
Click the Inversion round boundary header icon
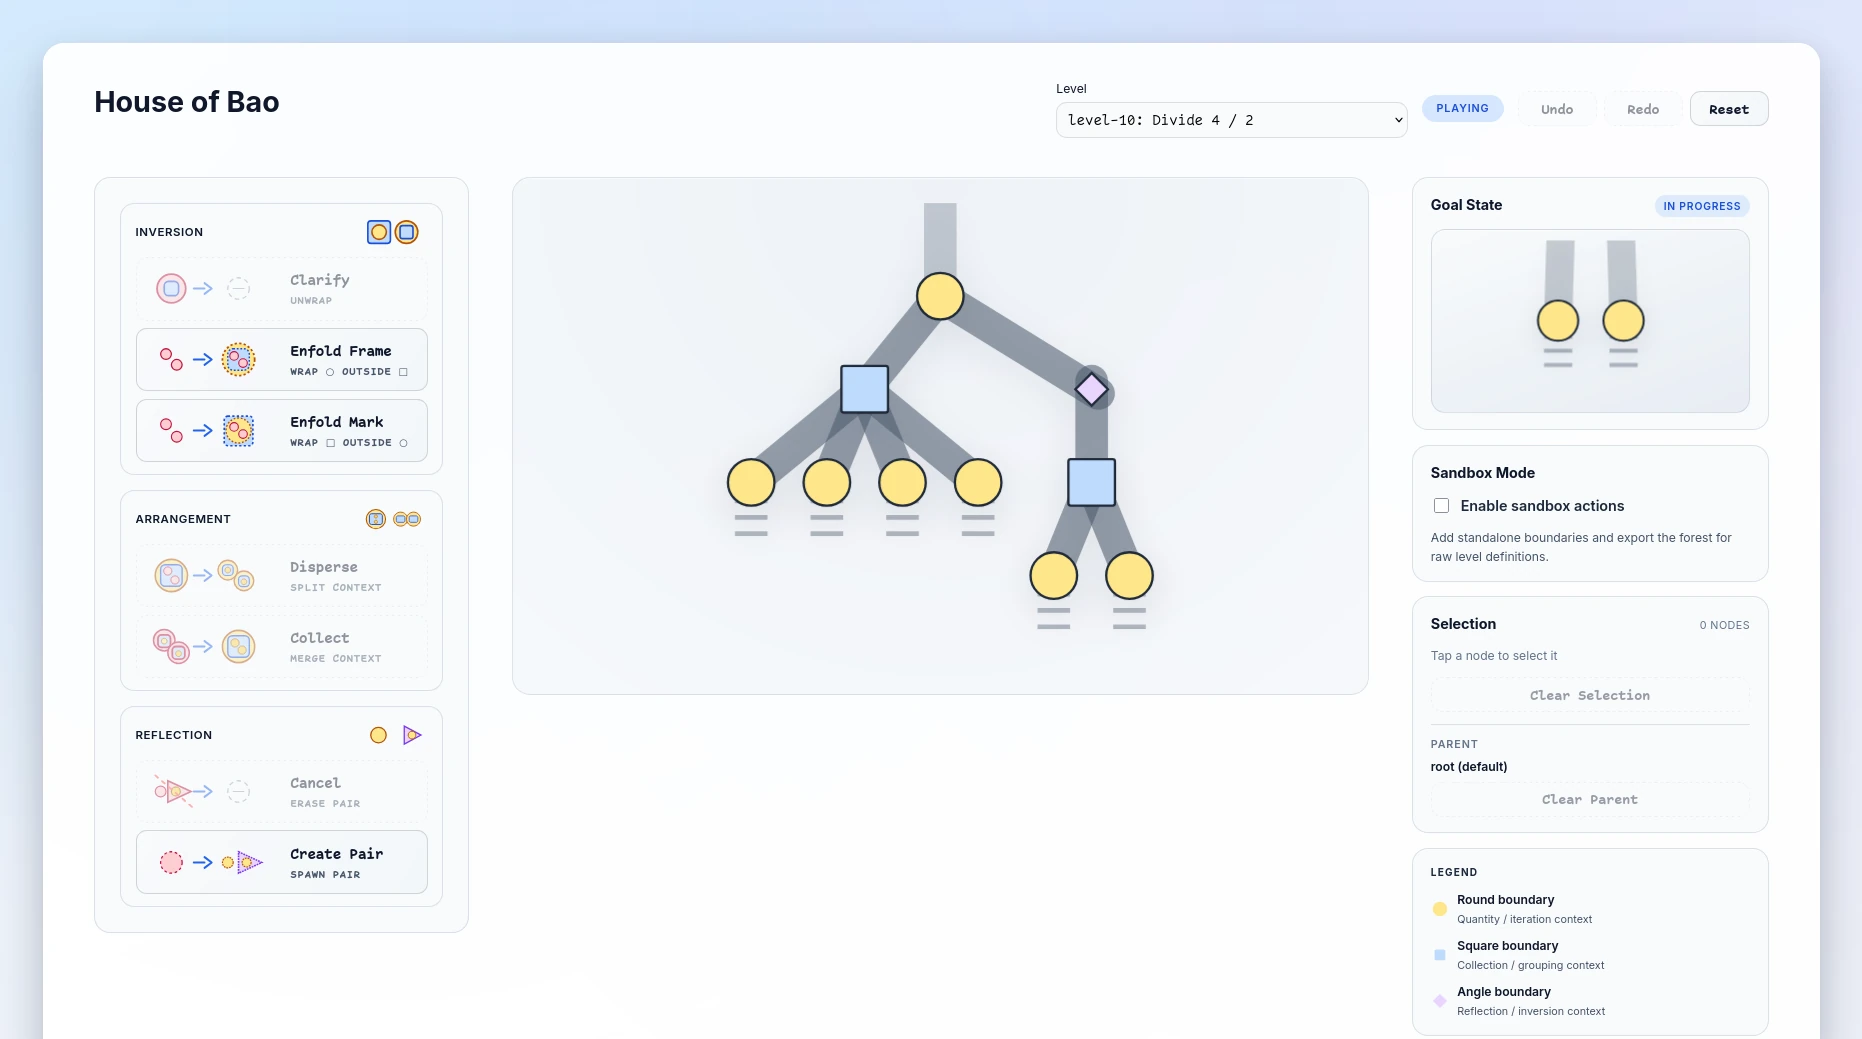pyautogui.click(x=379, y=233)
